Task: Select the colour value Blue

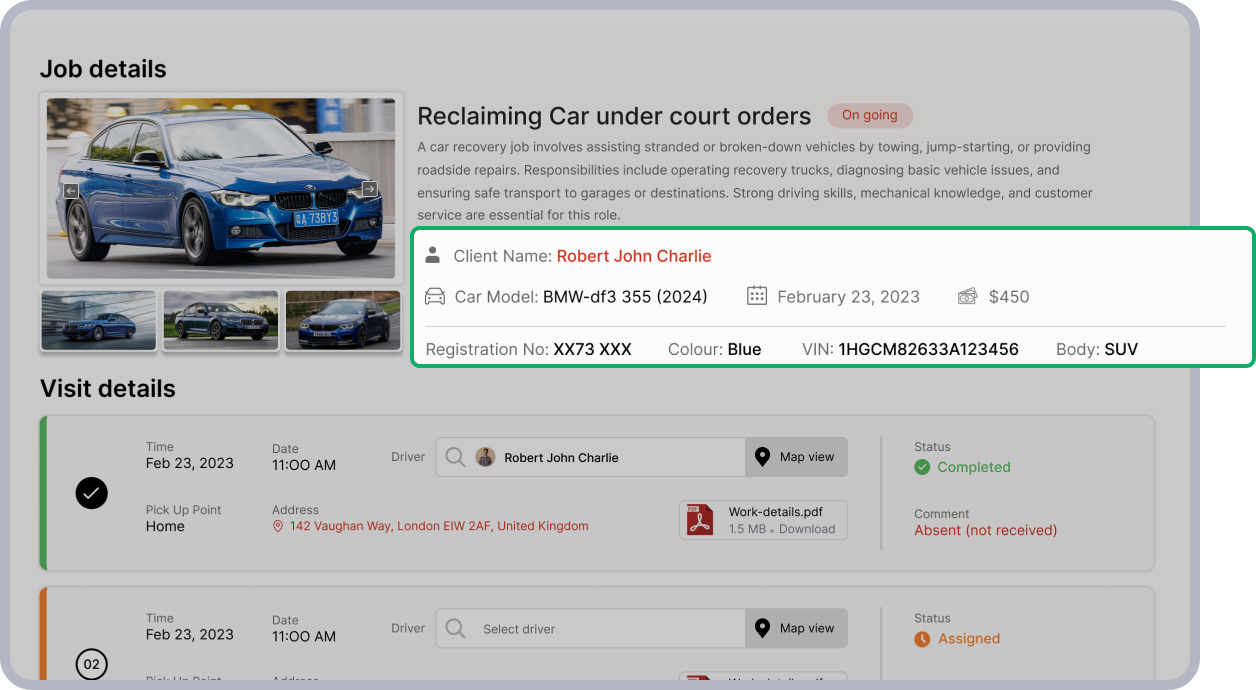Action: click(744, 349)
